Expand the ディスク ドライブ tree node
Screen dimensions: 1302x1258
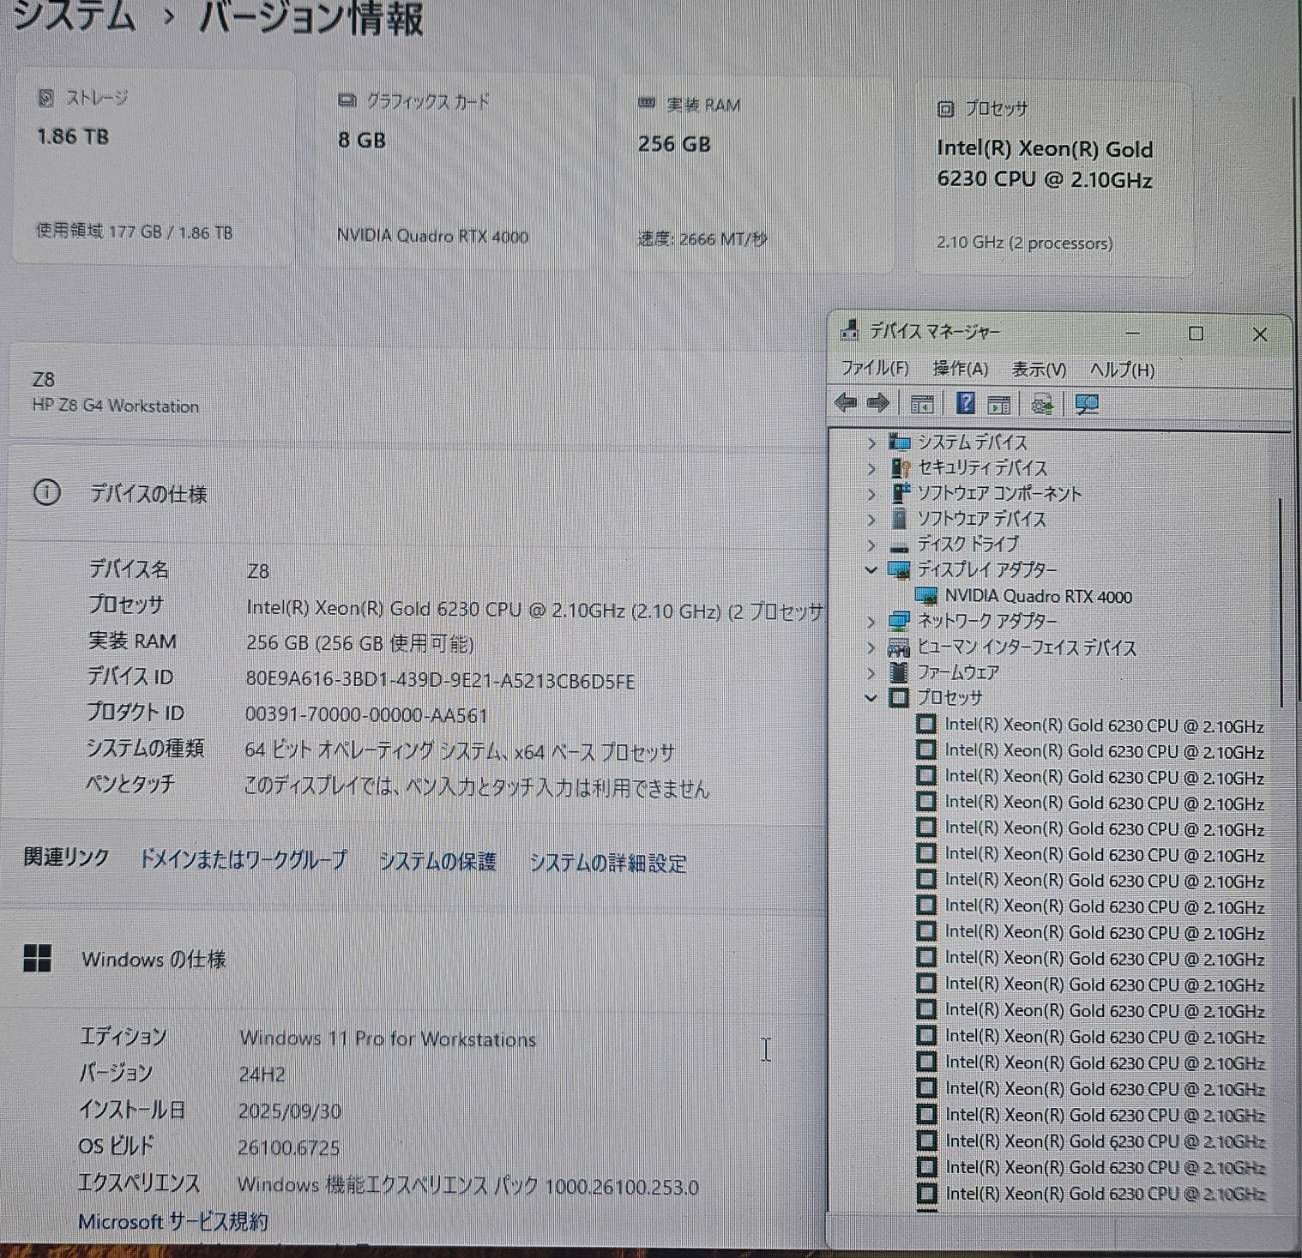point(871,545)
